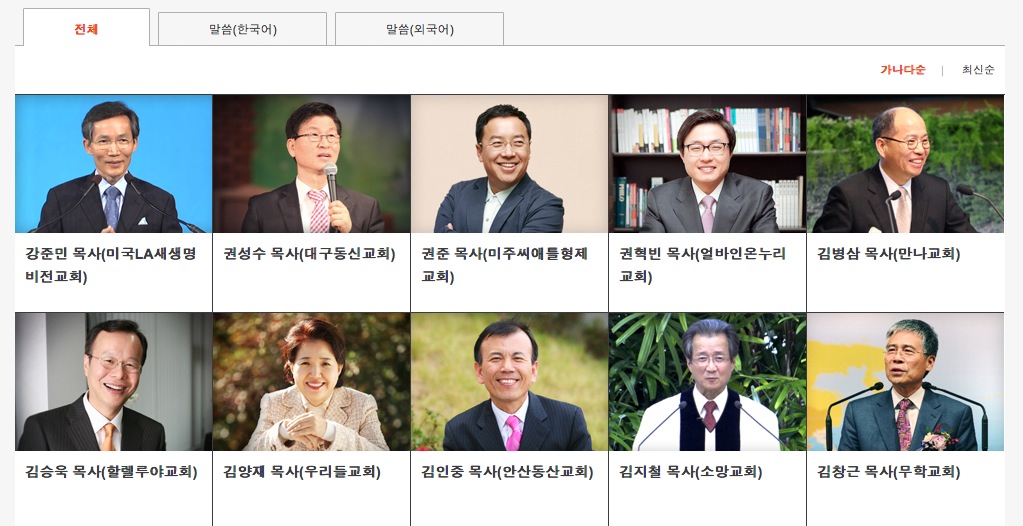
Task: Switch to the 말씀(한국어) tab
Action: coord(242,29)
